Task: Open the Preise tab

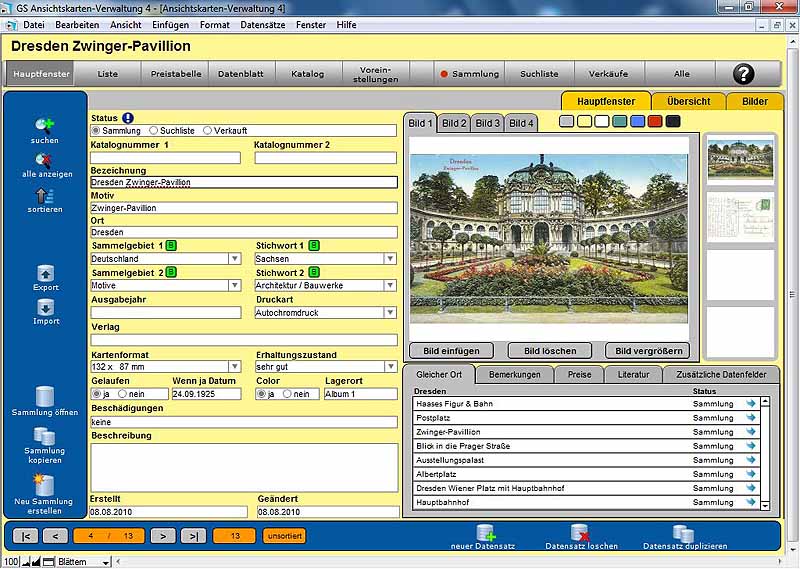Action: 580,375
